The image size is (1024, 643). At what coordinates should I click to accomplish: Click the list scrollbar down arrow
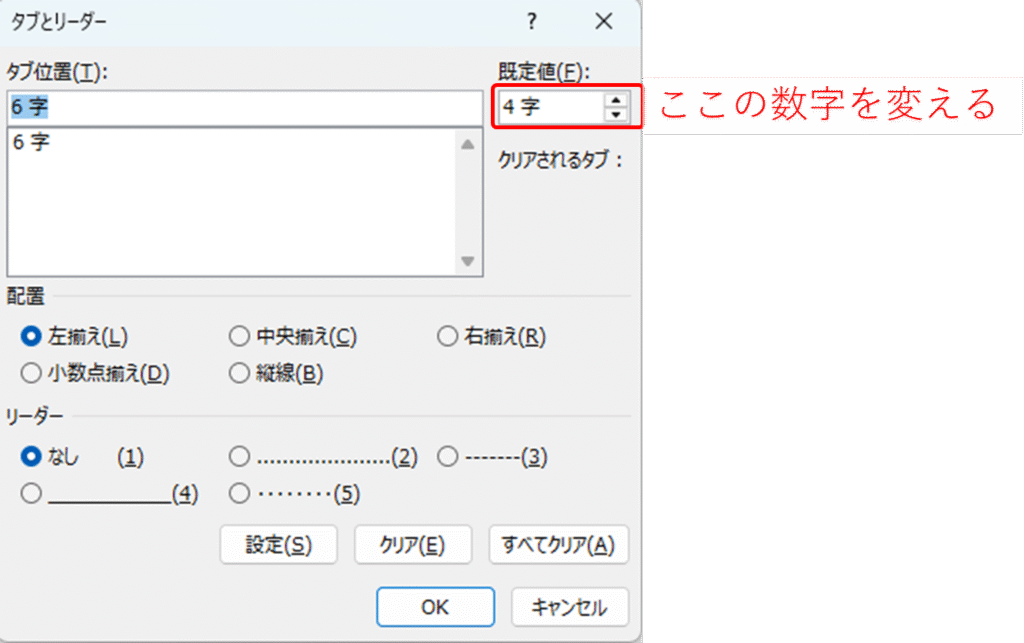(467, 261)
